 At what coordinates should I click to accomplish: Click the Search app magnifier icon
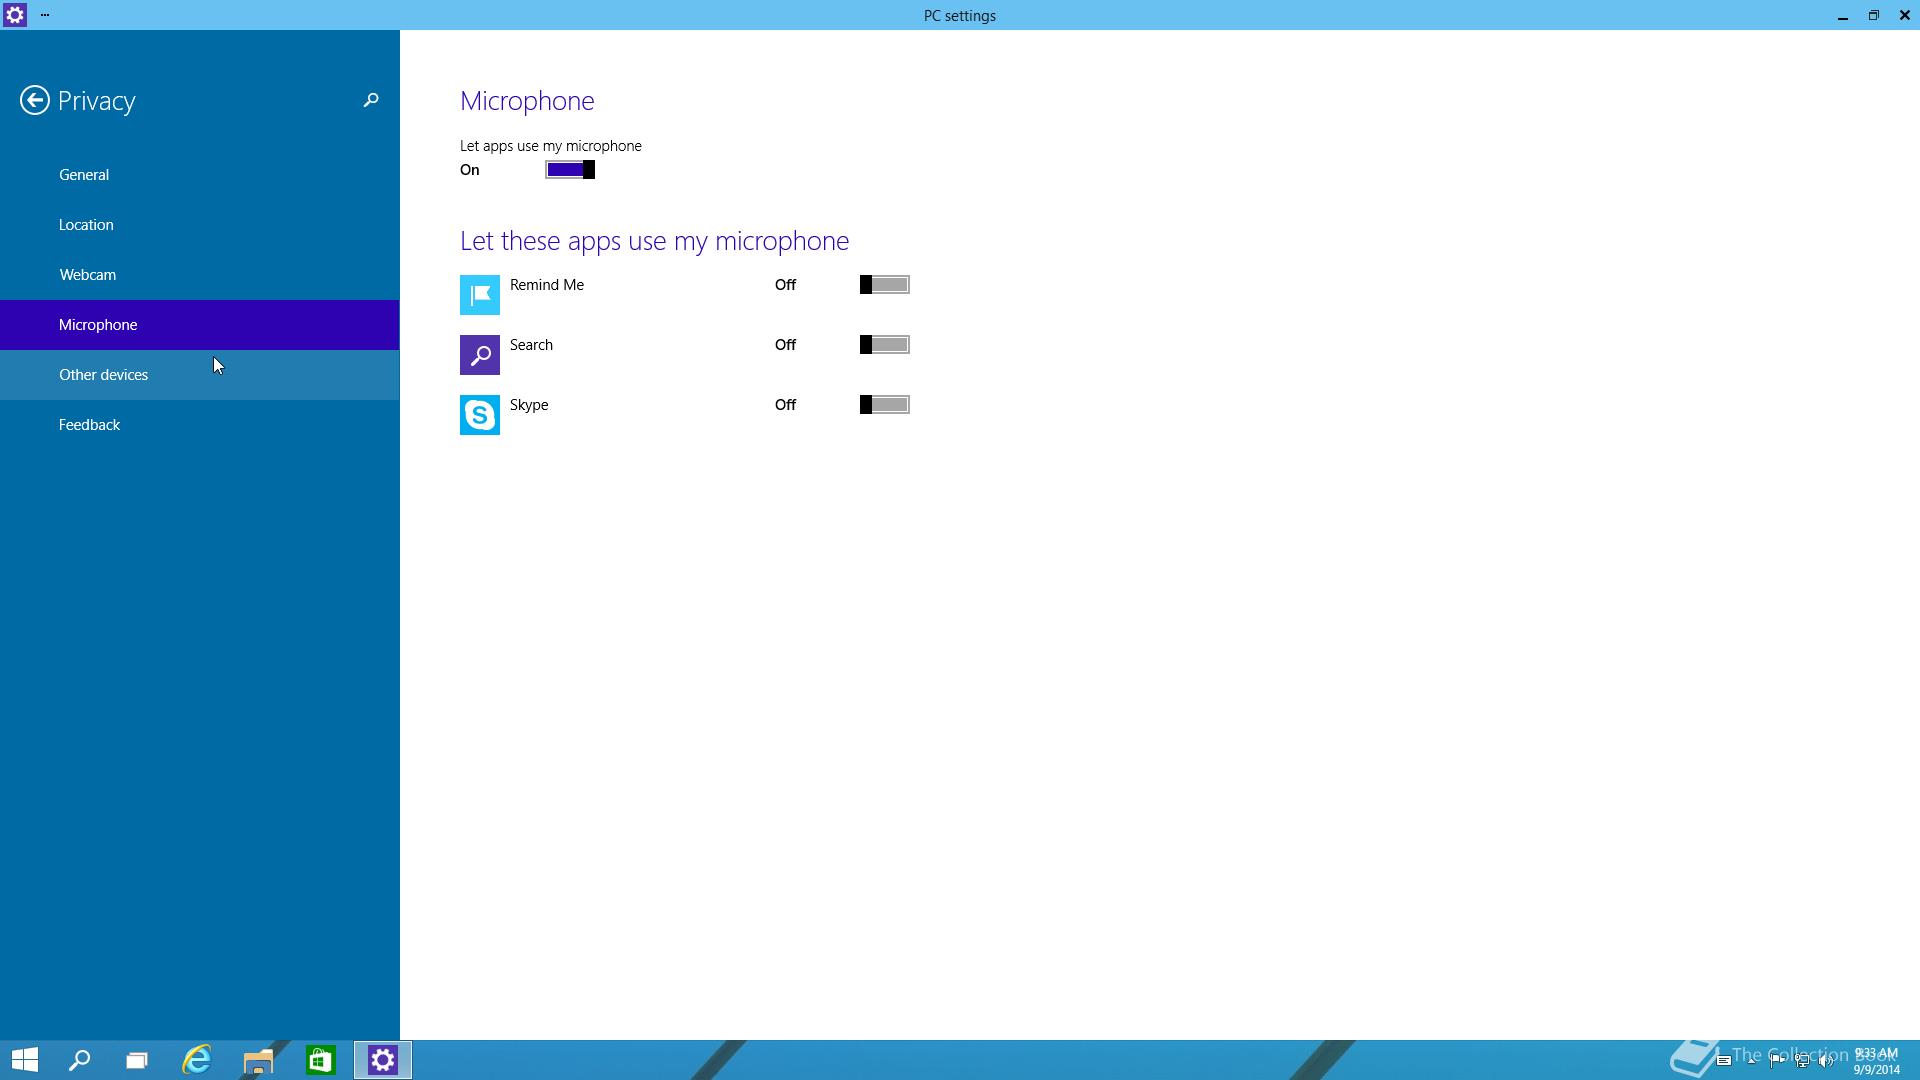pos(480,355)
